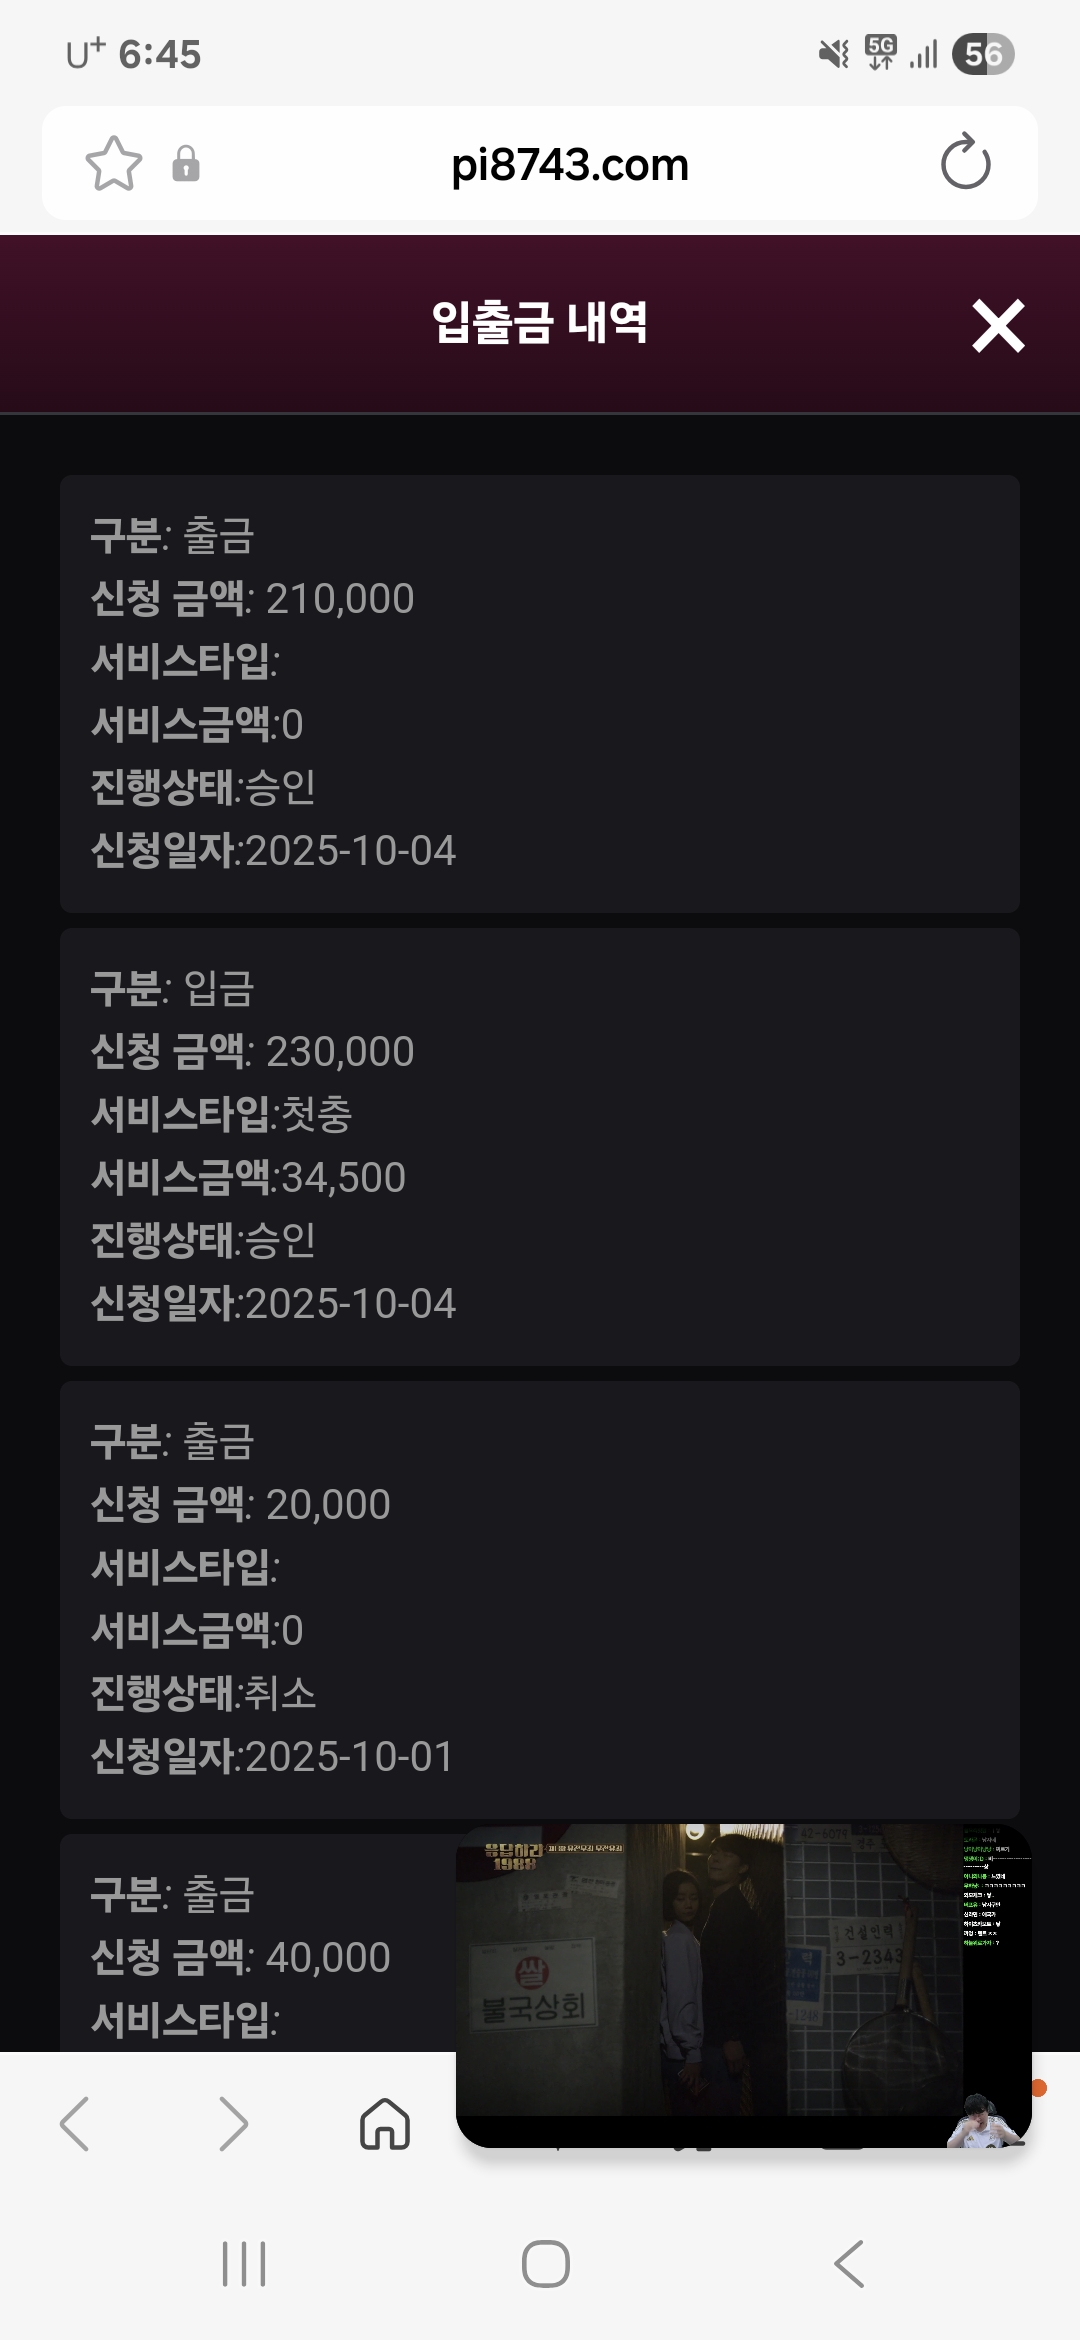Open Android recent apps button

(244, 2264)
